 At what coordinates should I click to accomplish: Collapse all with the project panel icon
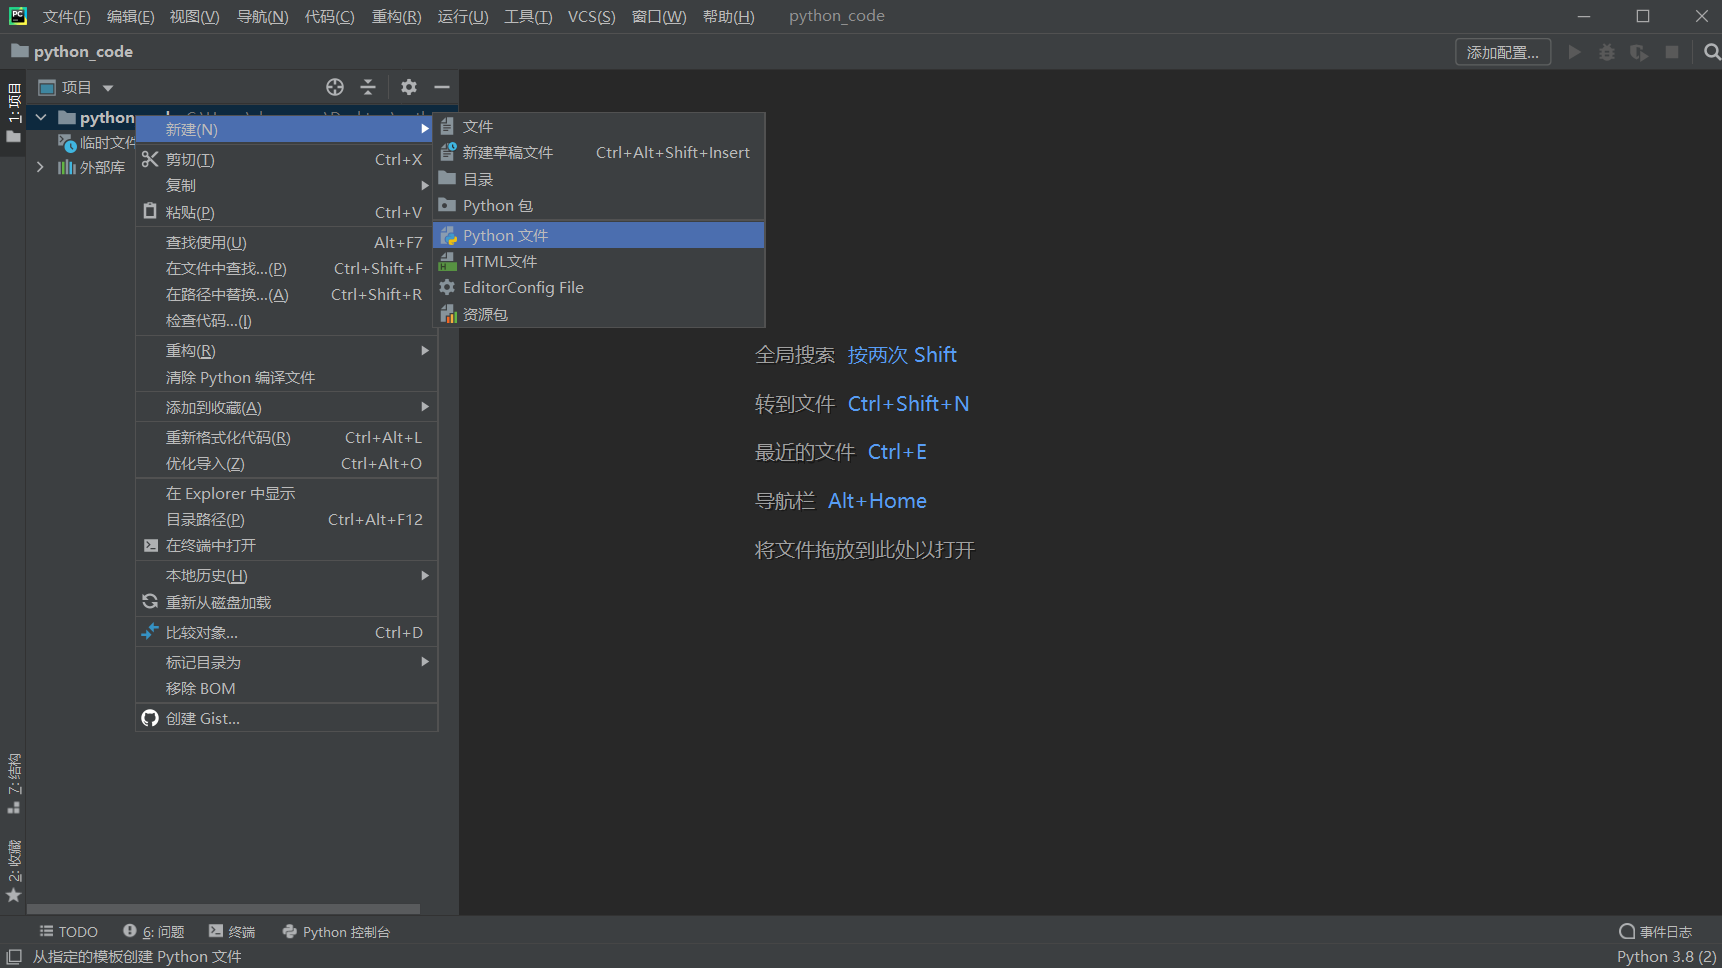(x=368, y=87)
